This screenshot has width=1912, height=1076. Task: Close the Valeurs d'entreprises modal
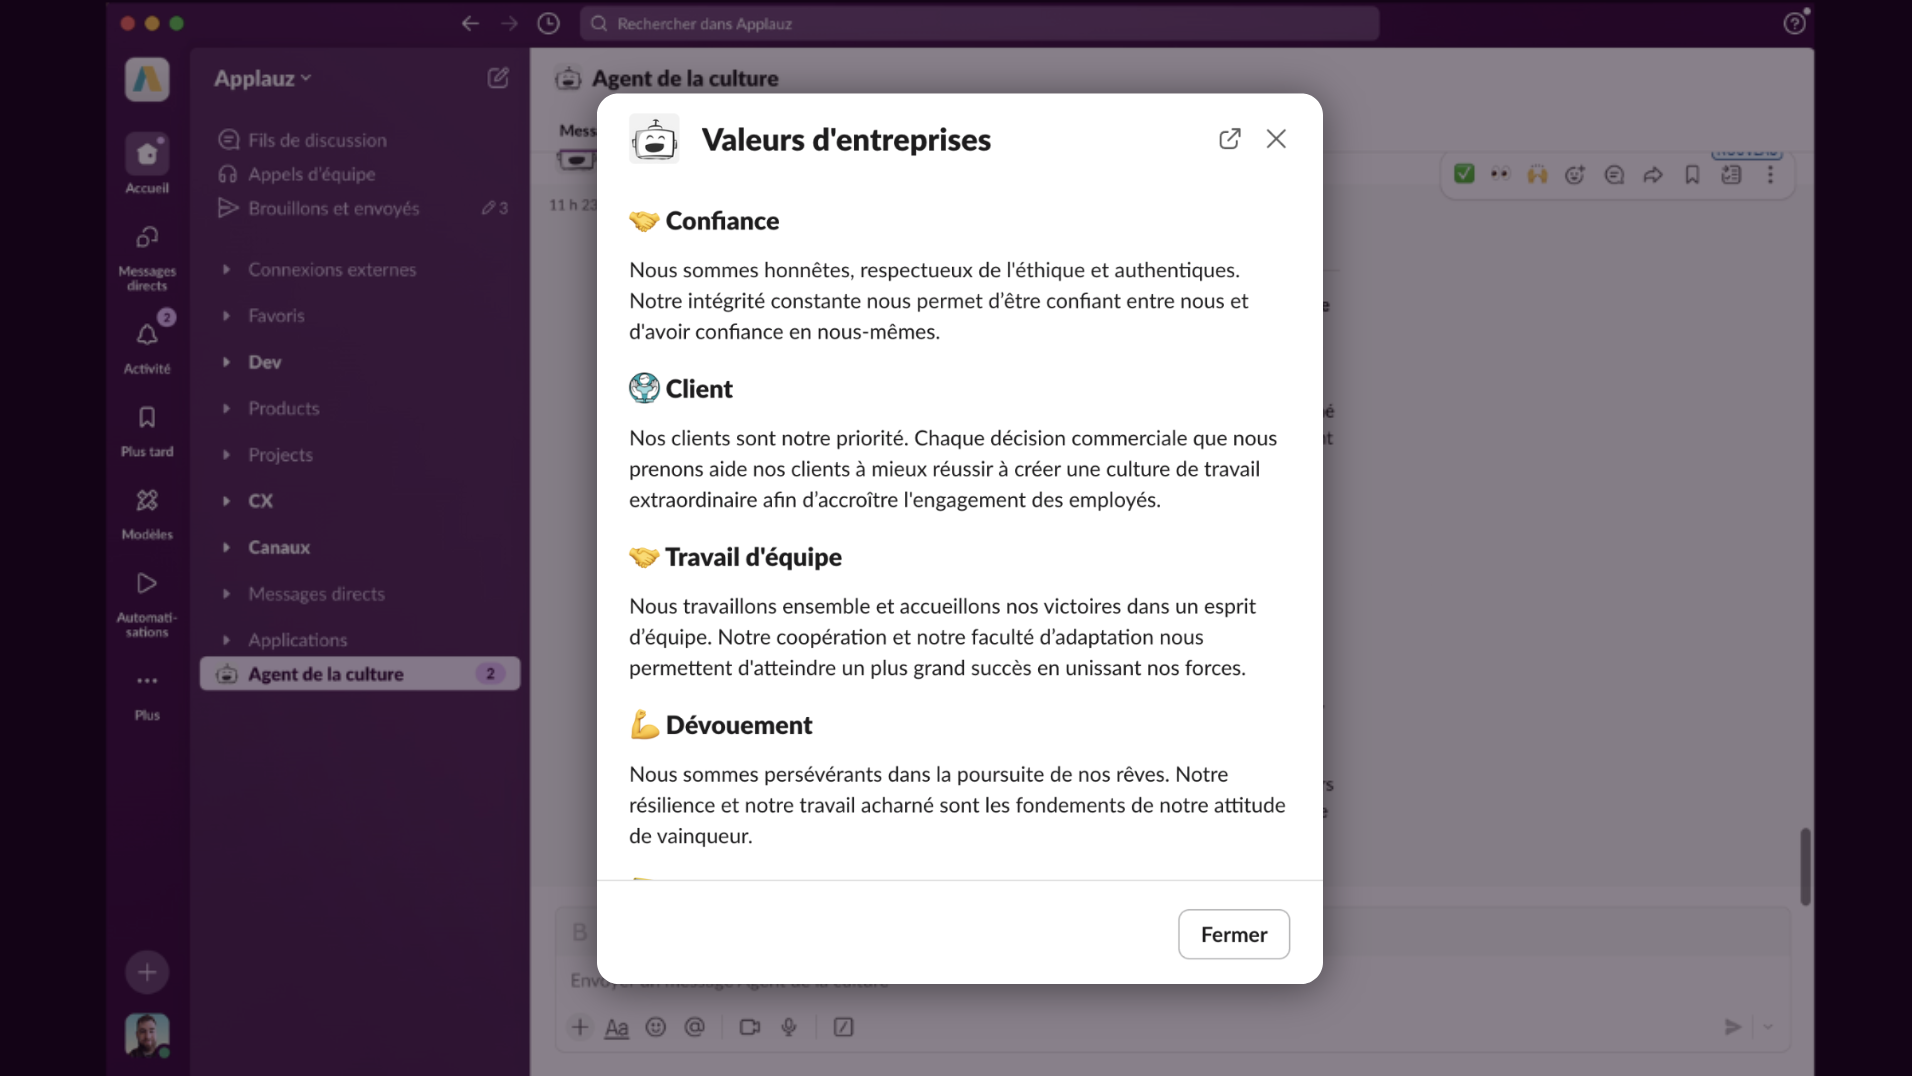click(x=1276, y=139)
